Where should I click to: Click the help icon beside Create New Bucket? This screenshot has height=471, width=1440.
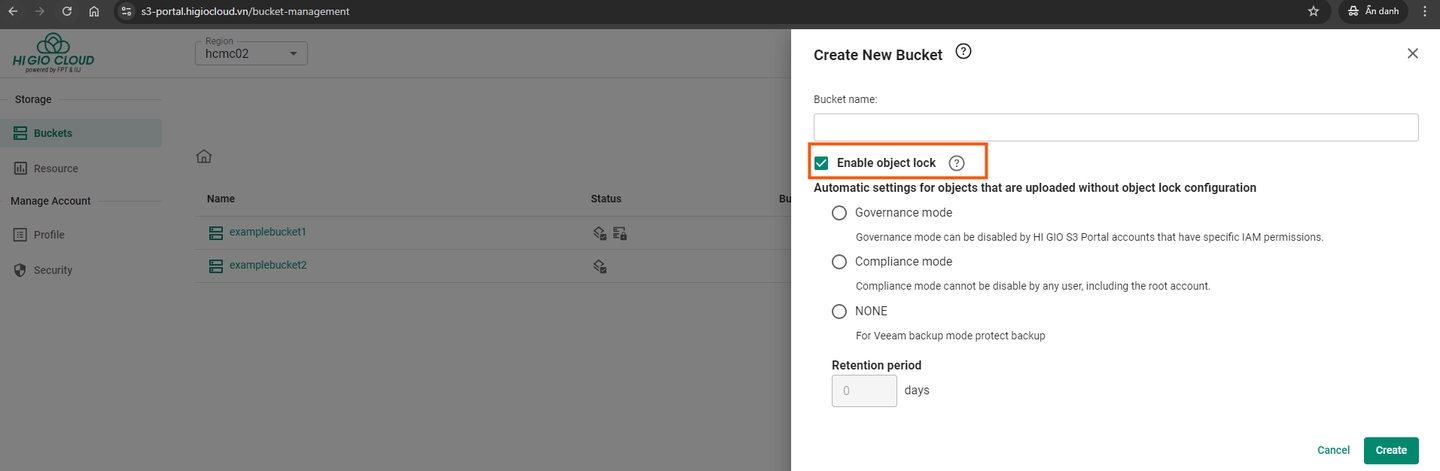(x=963, y=52)
